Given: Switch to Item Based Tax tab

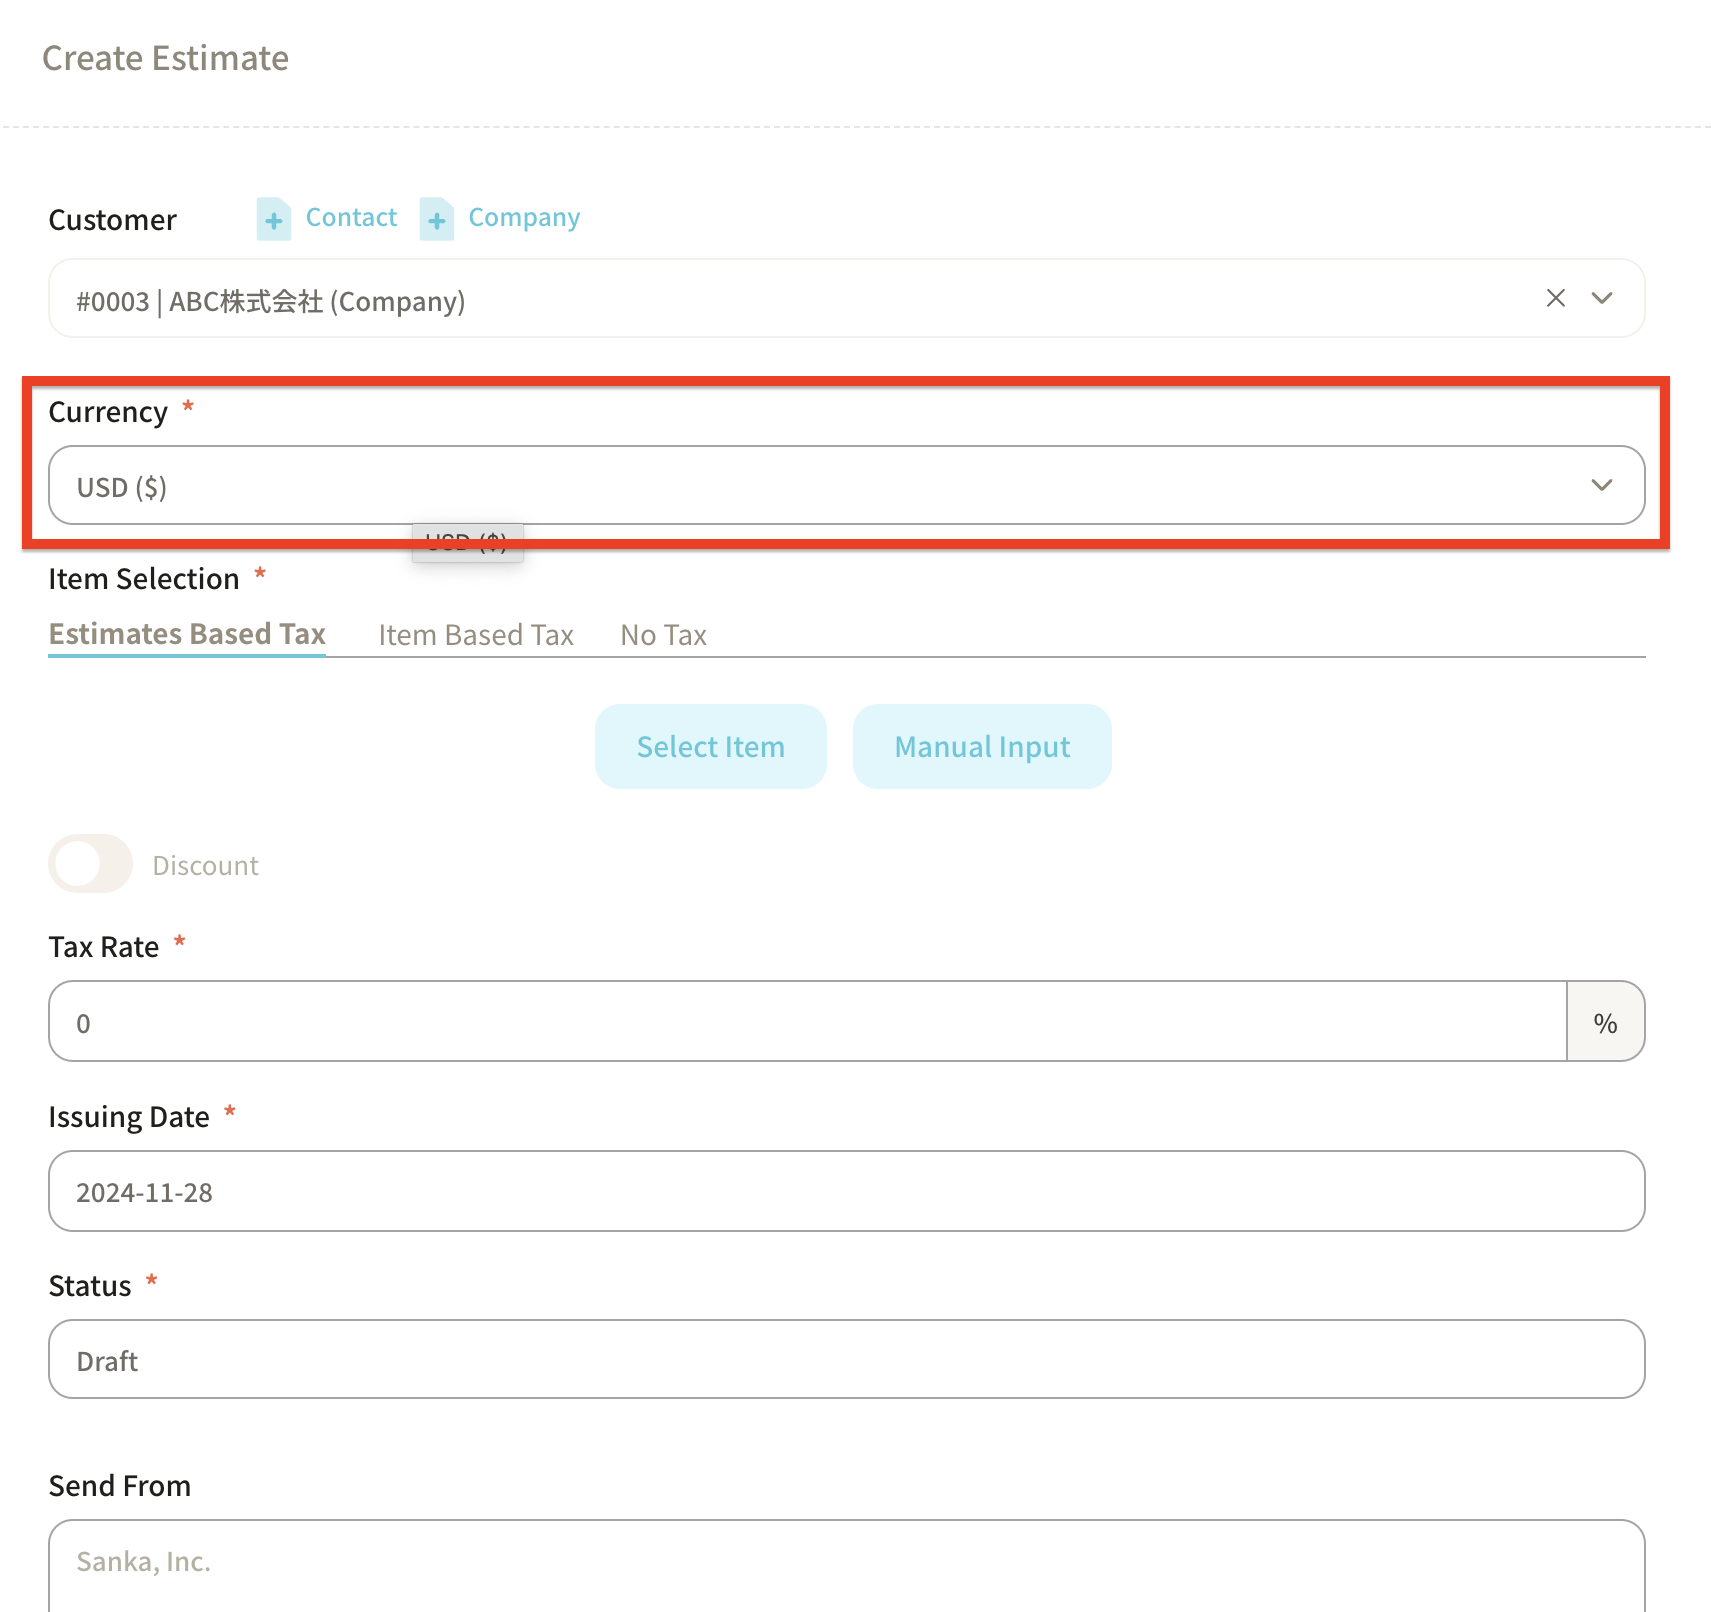Looking at the screenshot, I should 475,635.
